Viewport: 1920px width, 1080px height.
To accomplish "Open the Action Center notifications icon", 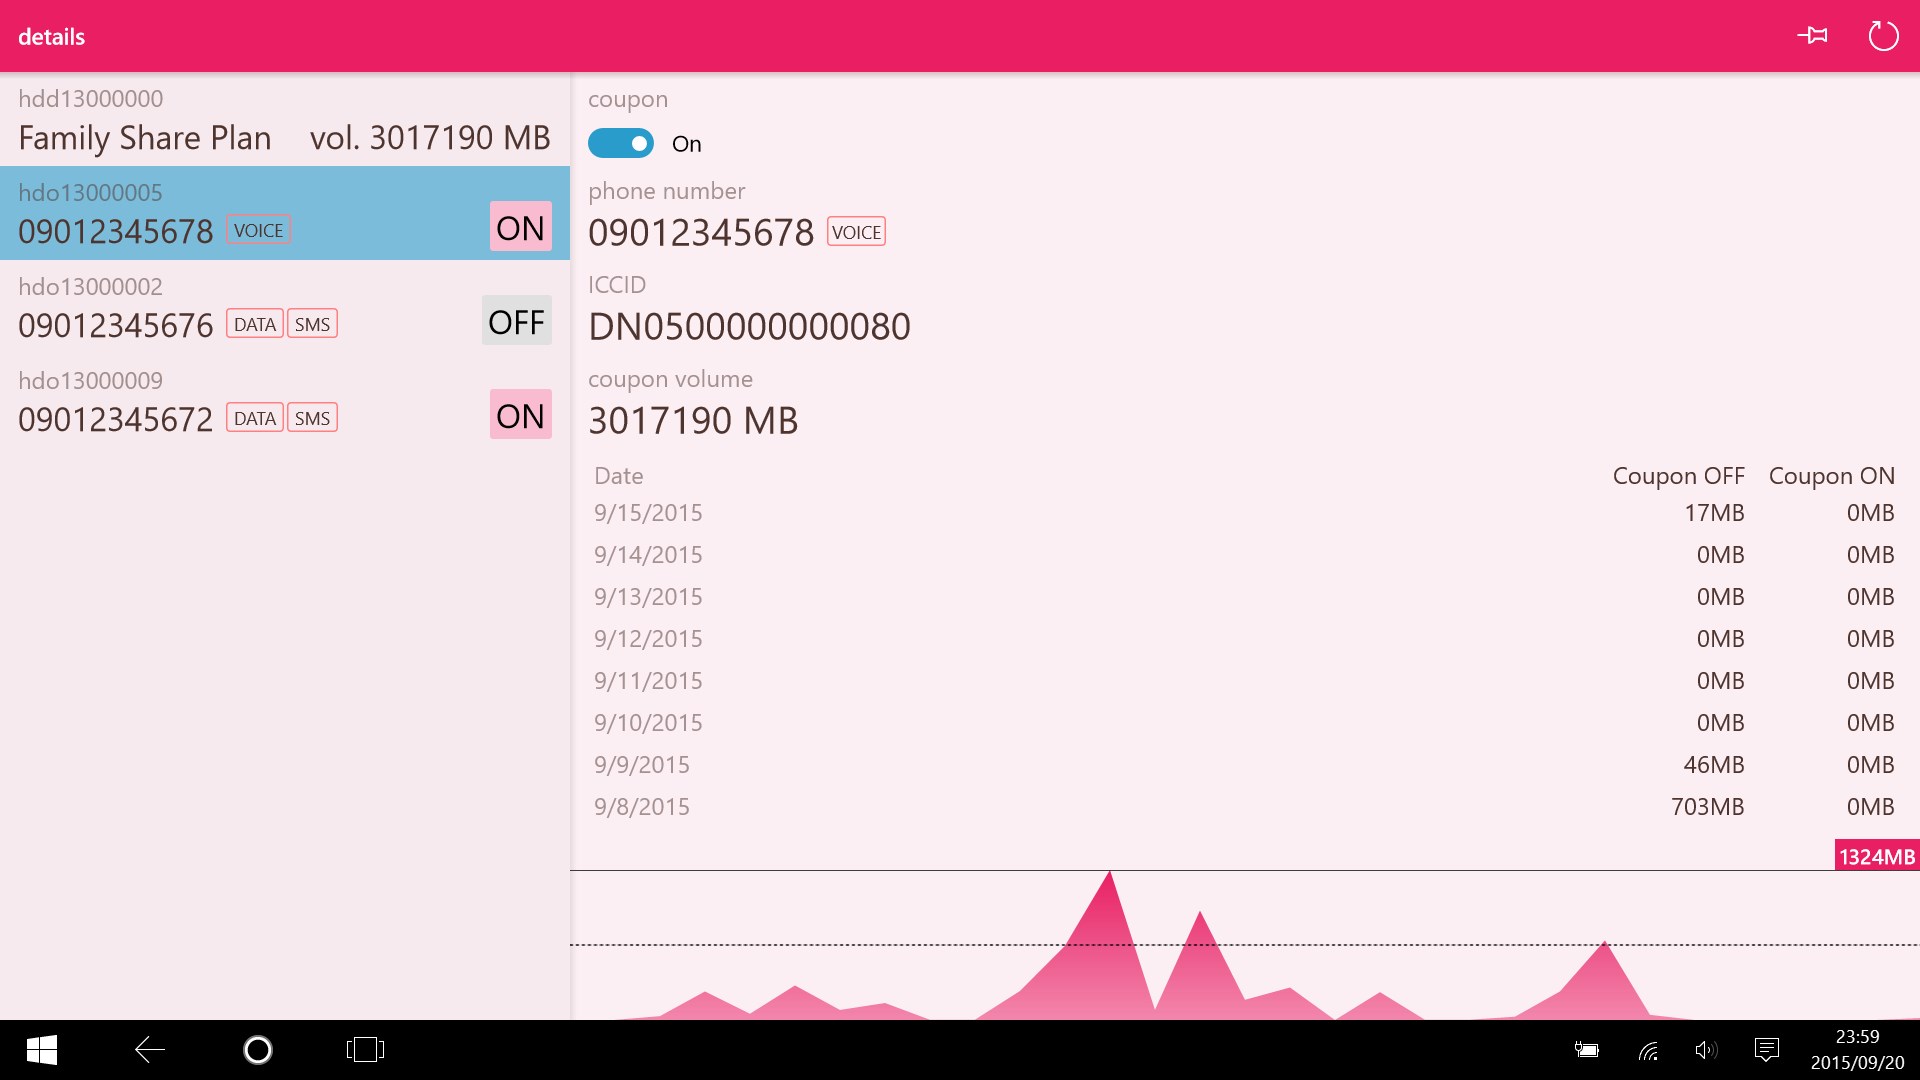I will point(1767,1050).
